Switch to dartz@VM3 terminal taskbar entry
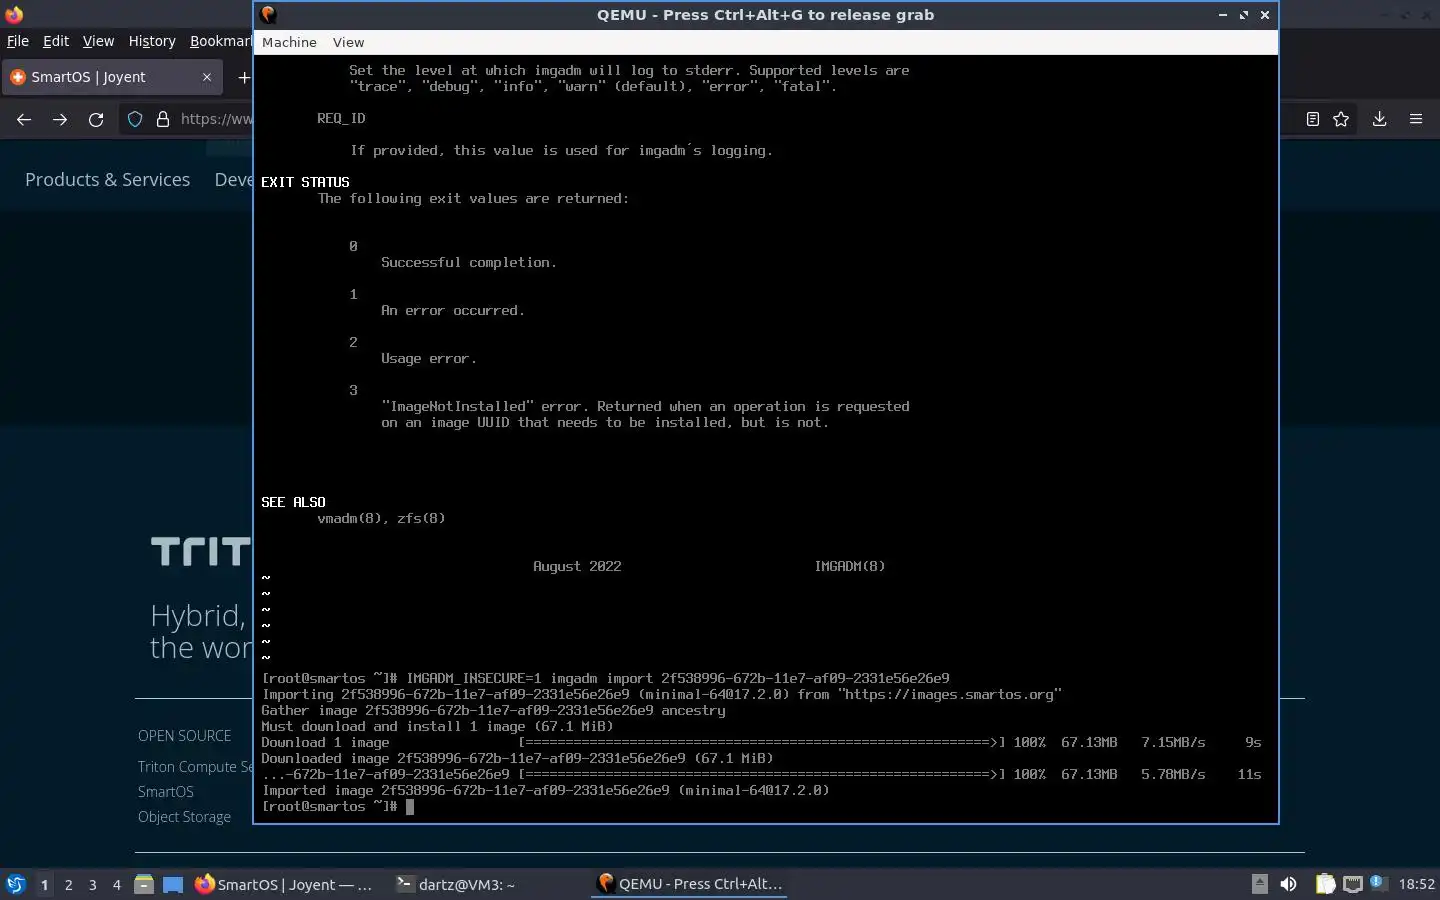This screenshot has height=900, width=1440. tap(457, 884)
